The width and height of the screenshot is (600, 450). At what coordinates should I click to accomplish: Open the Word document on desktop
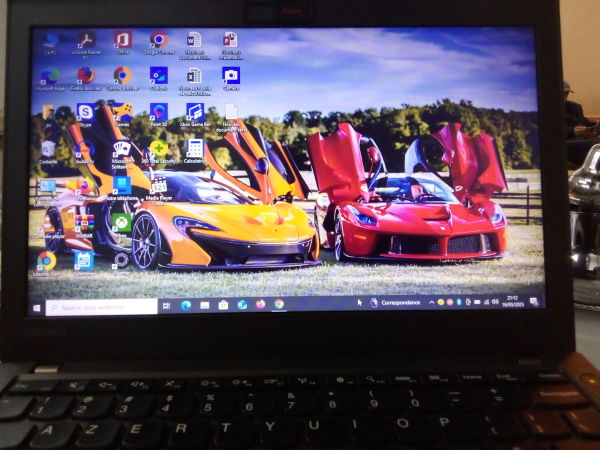point(193,40)
